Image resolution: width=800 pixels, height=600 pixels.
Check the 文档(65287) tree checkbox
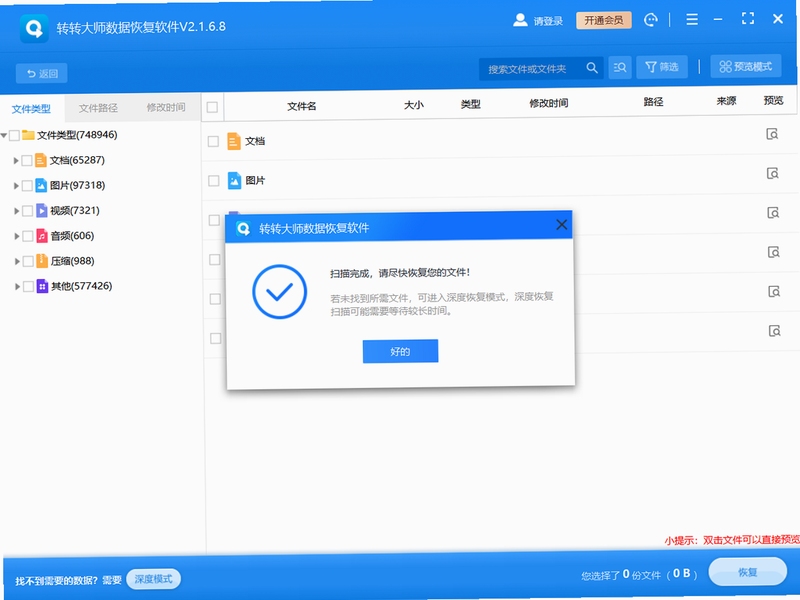27,161
